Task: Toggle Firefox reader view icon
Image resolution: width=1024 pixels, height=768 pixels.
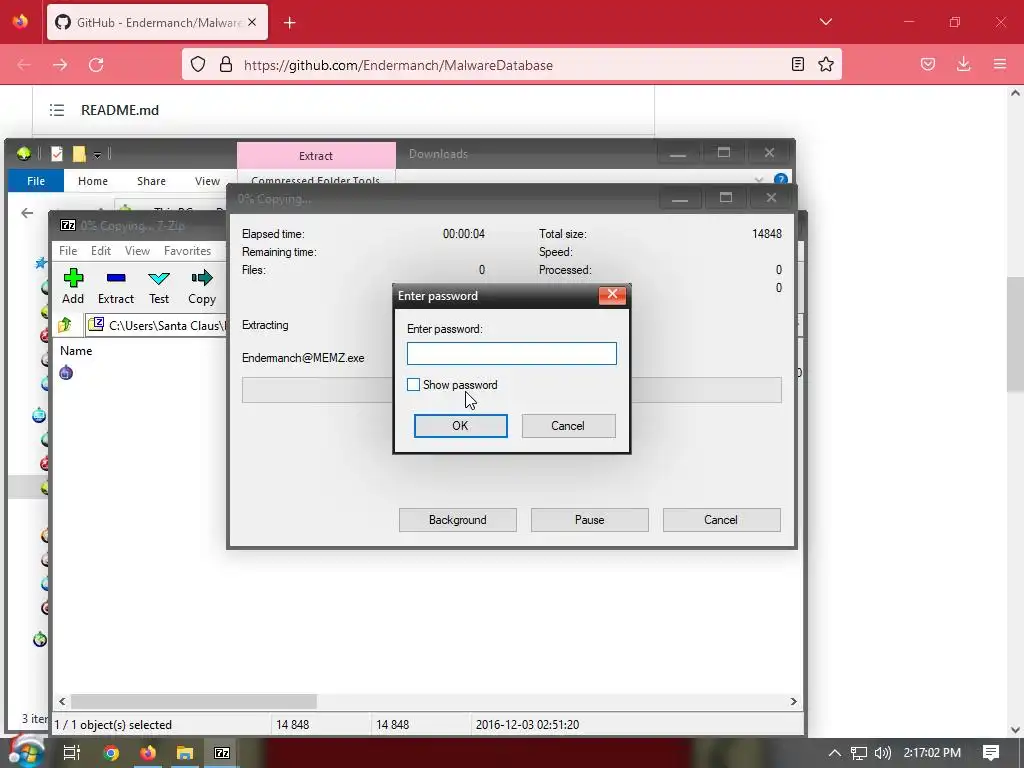Action: [797, 64]
